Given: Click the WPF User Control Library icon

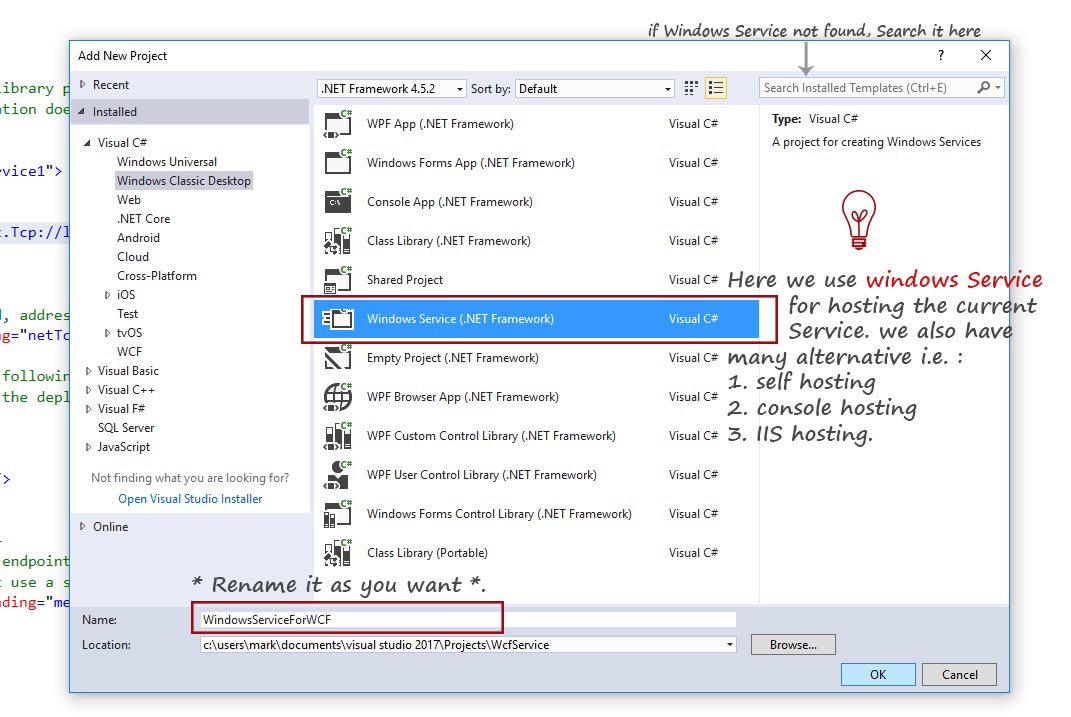Looking at the screenshot, I should pos(337,475).
